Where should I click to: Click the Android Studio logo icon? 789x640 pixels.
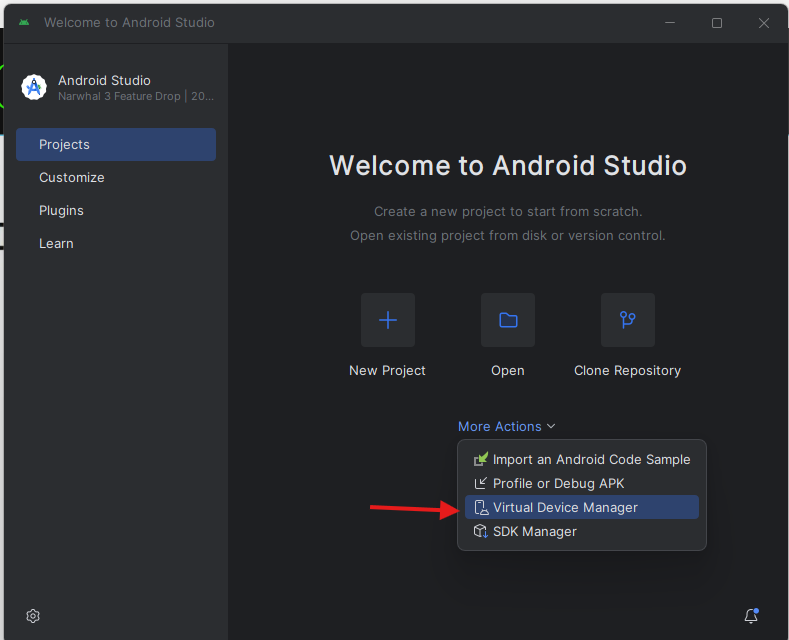[34, 88]
